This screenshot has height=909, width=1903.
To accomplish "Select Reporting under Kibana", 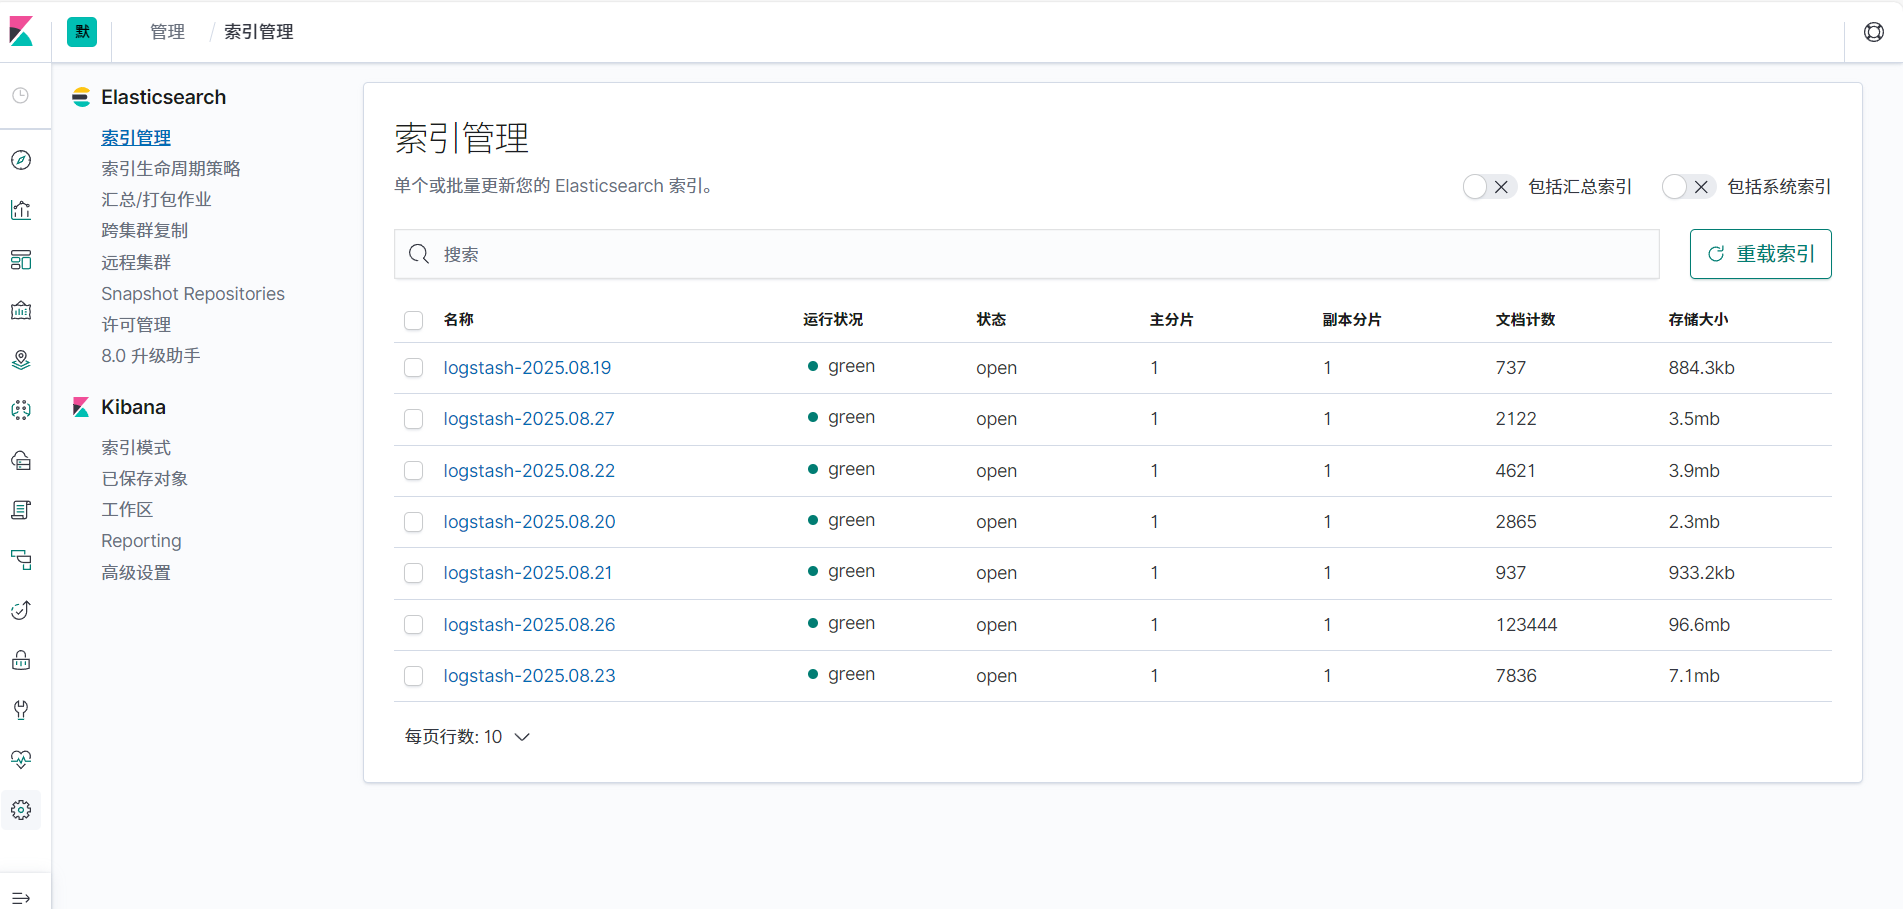I will pyautogui.click(x=141, y=541).
